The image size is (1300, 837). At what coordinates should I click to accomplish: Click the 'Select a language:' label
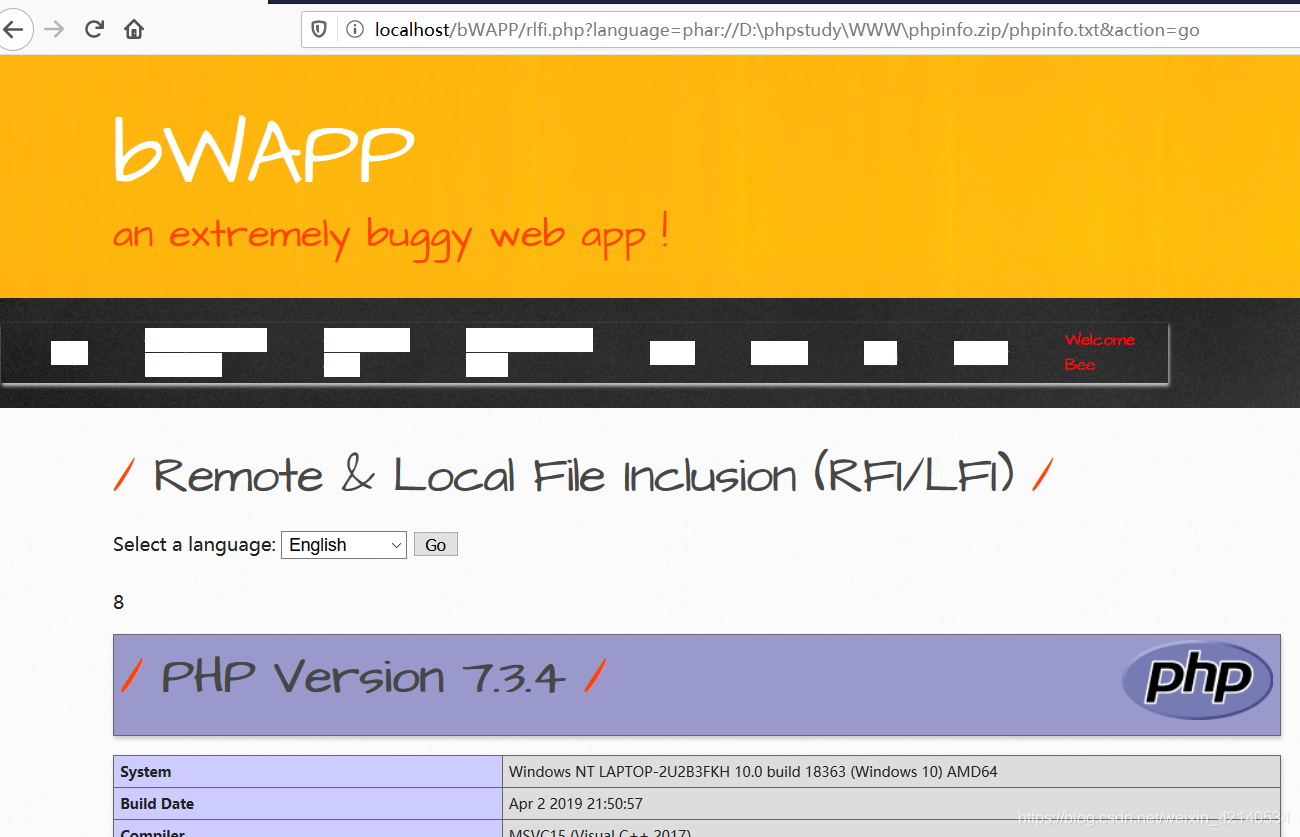tap(194, 545)
